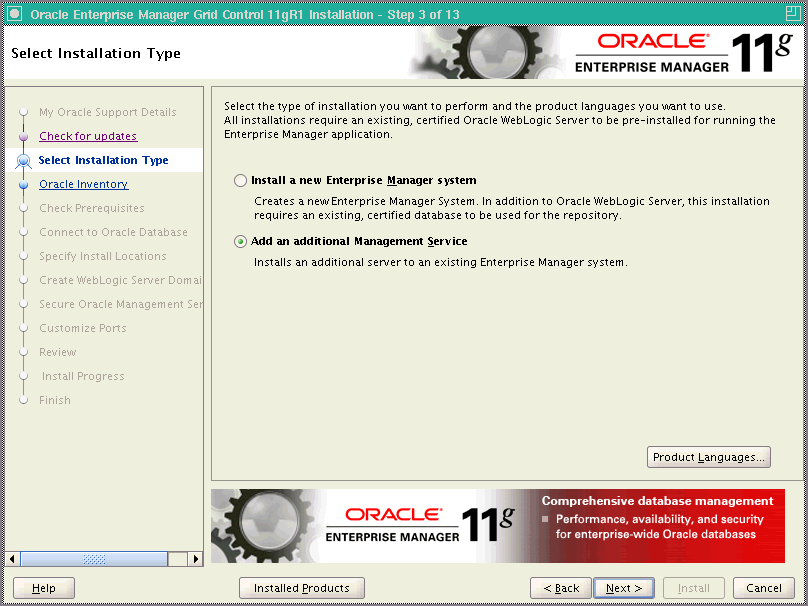Click the Check for updates step bullet
The width and height of the screenshot is (808, 606).
[x=23, y=137]
